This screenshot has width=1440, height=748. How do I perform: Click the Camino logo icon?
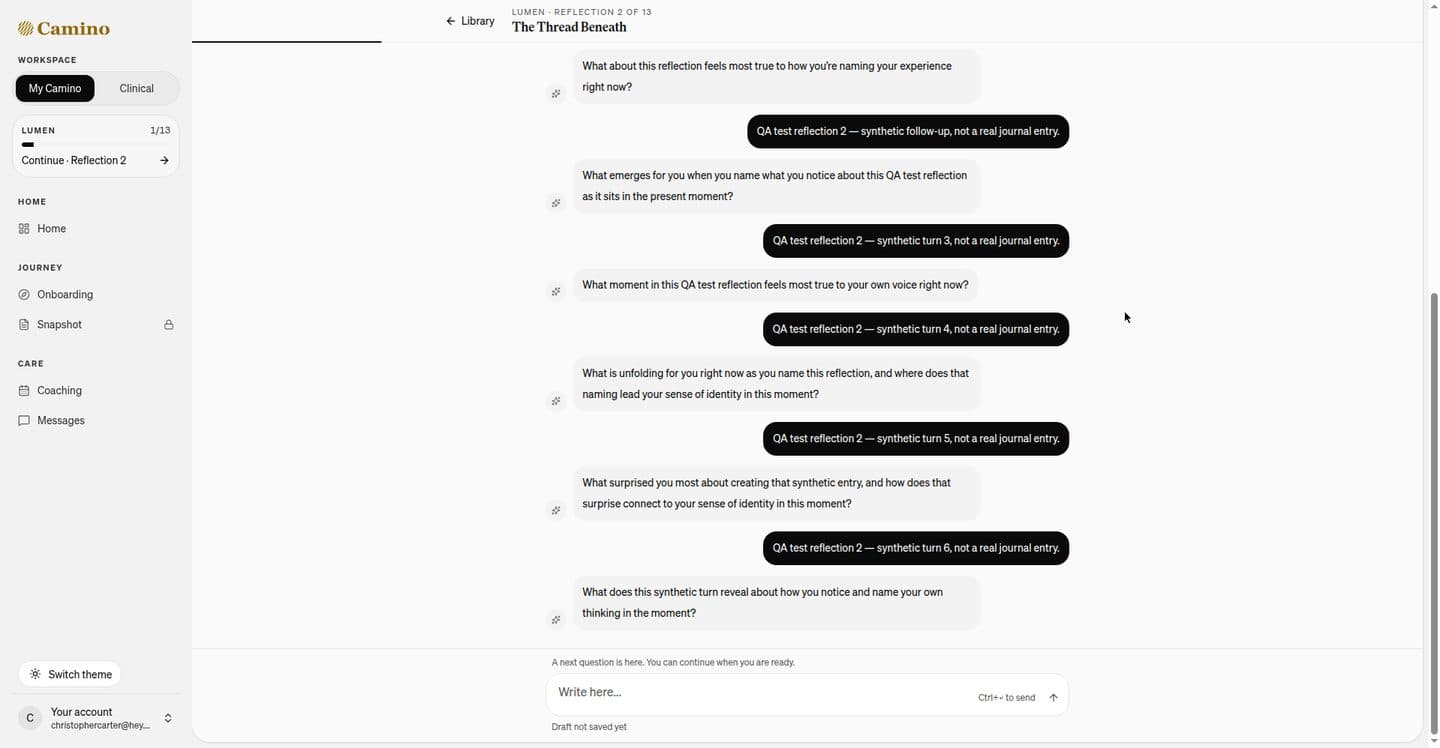(x=25, y=28)
